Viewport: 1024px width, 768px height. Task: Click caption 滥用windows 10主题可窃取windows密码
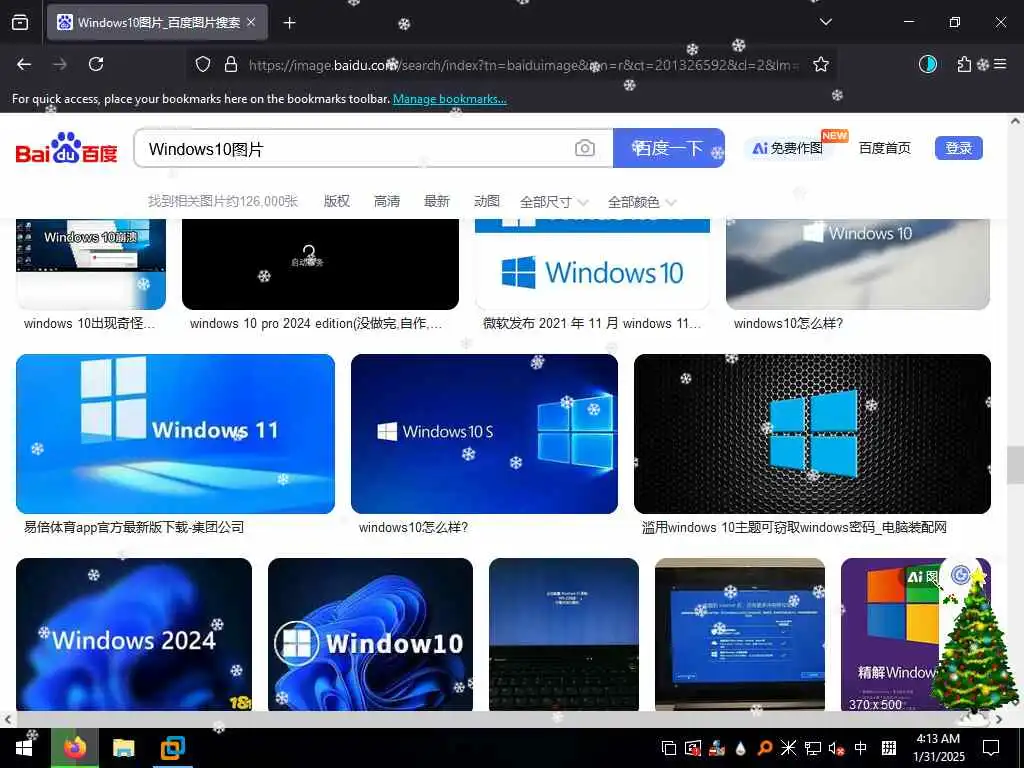pos(794,527)
